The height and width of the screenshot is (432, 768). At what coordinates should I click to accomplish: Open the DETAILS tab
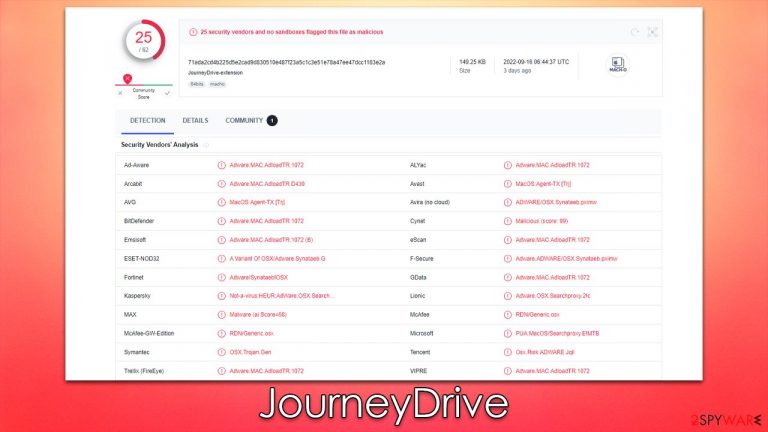click(x=195, y=120)
